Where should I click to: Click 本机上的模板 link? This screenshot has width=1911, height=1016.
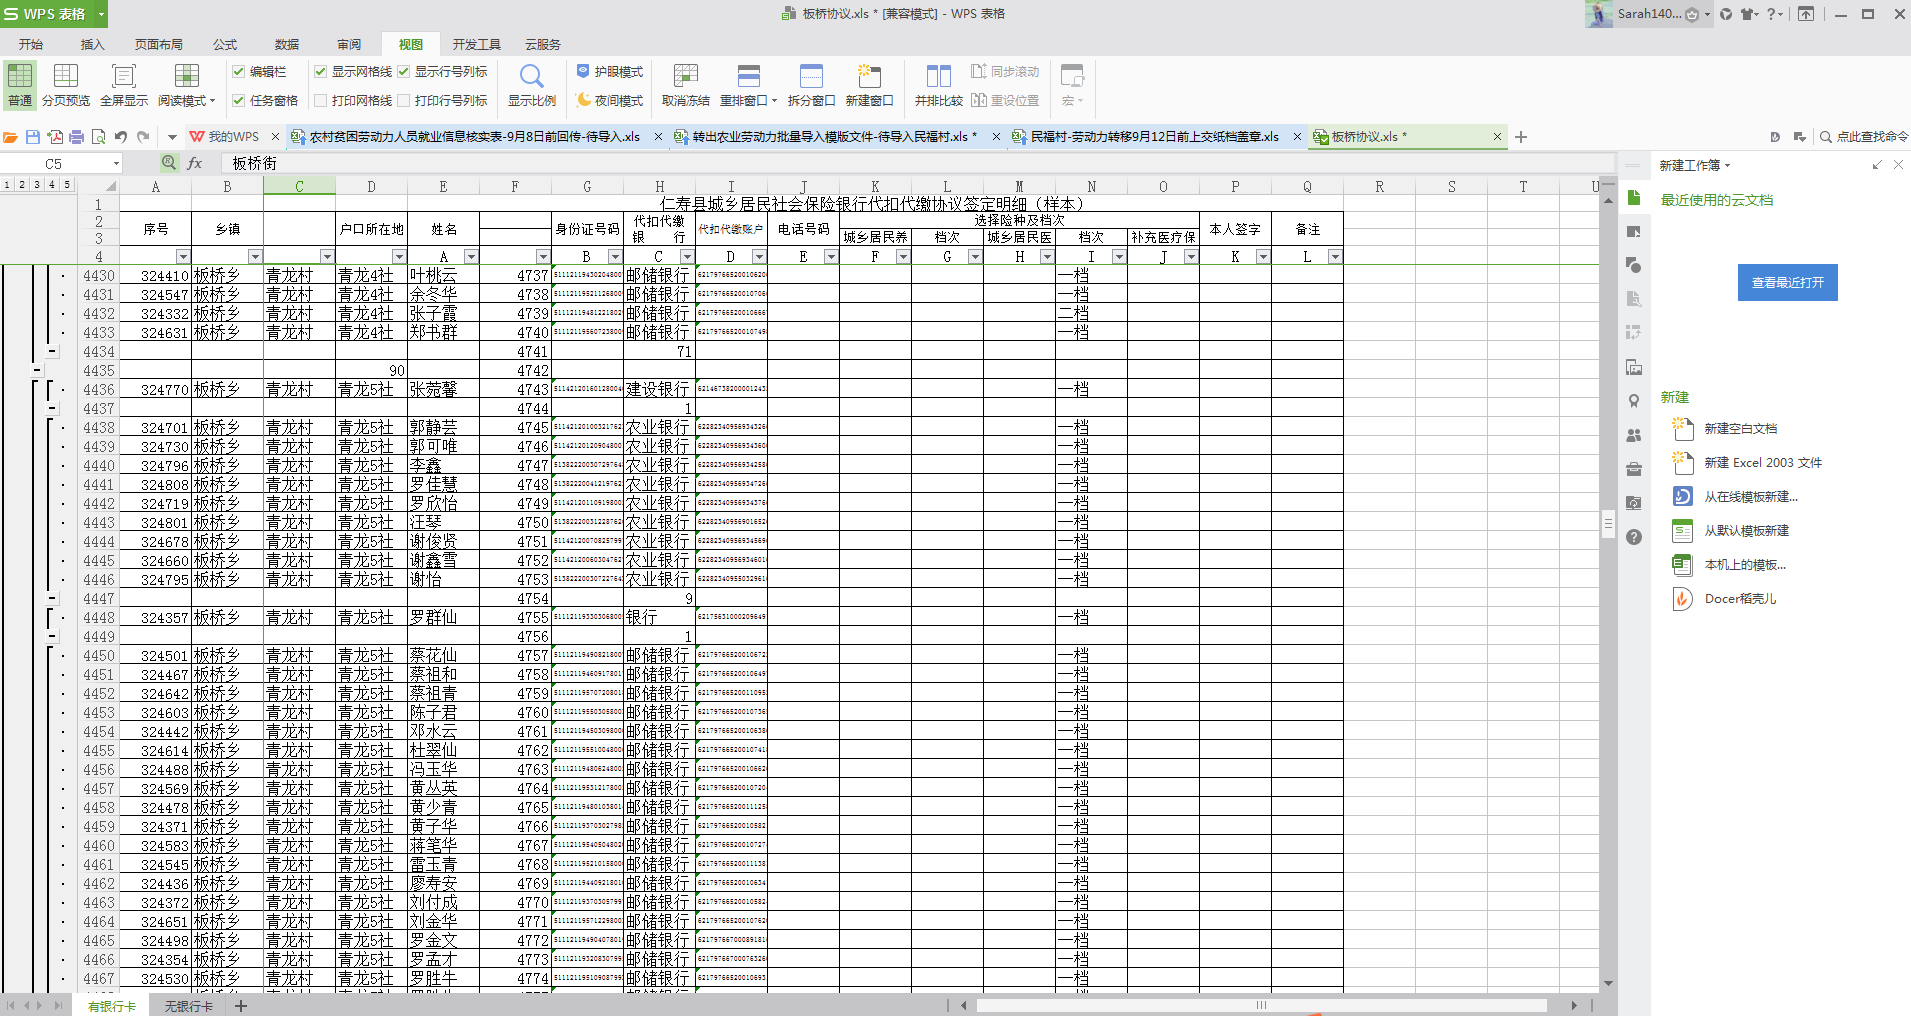(x=1745, y=565)
